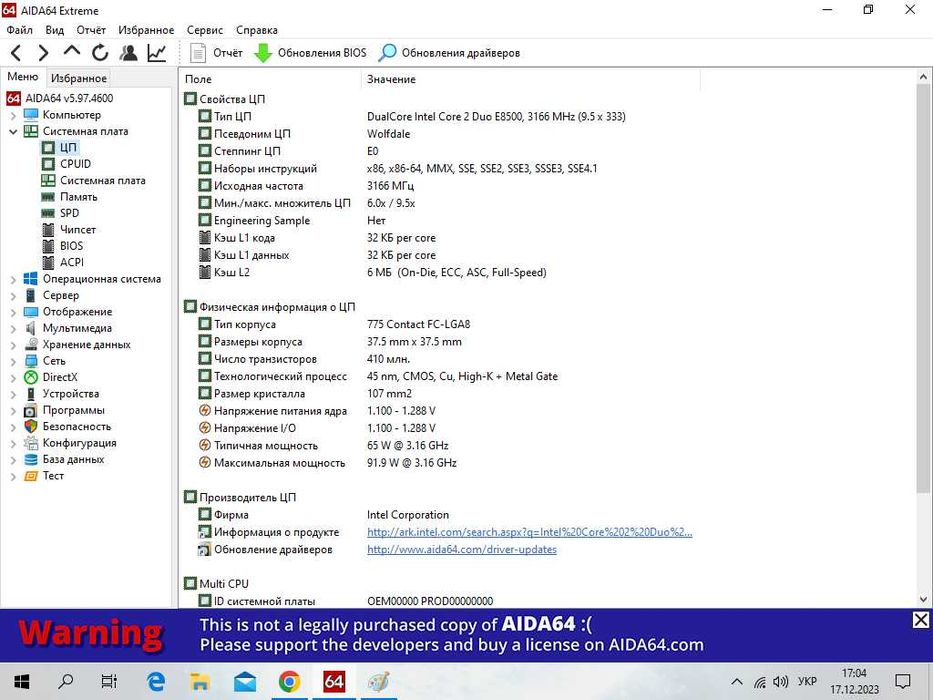Click the УКР keyboard language indicator

tap(807, 682)
